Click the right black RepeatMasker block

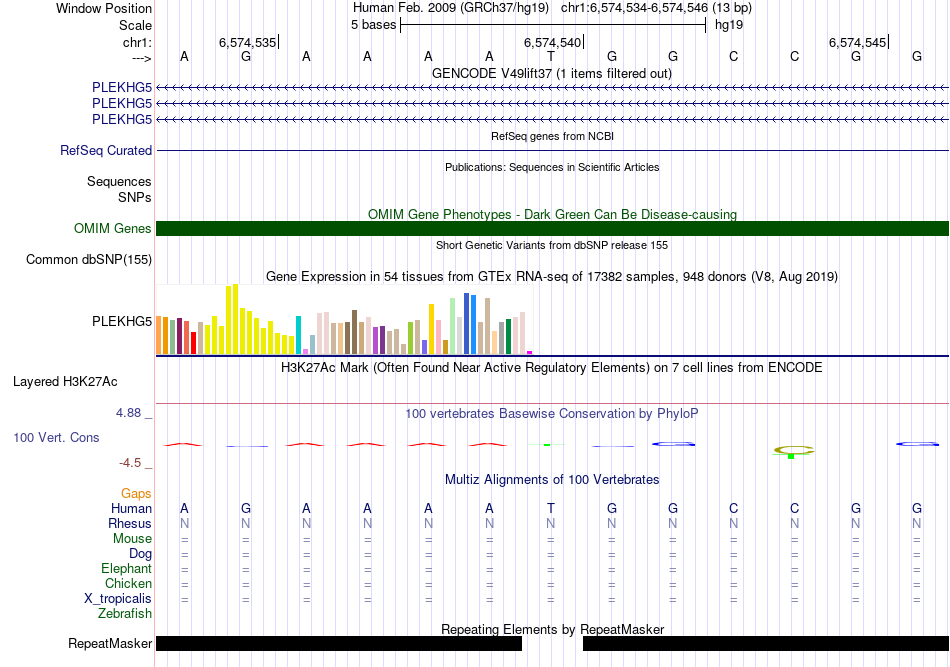pos(766,643)
